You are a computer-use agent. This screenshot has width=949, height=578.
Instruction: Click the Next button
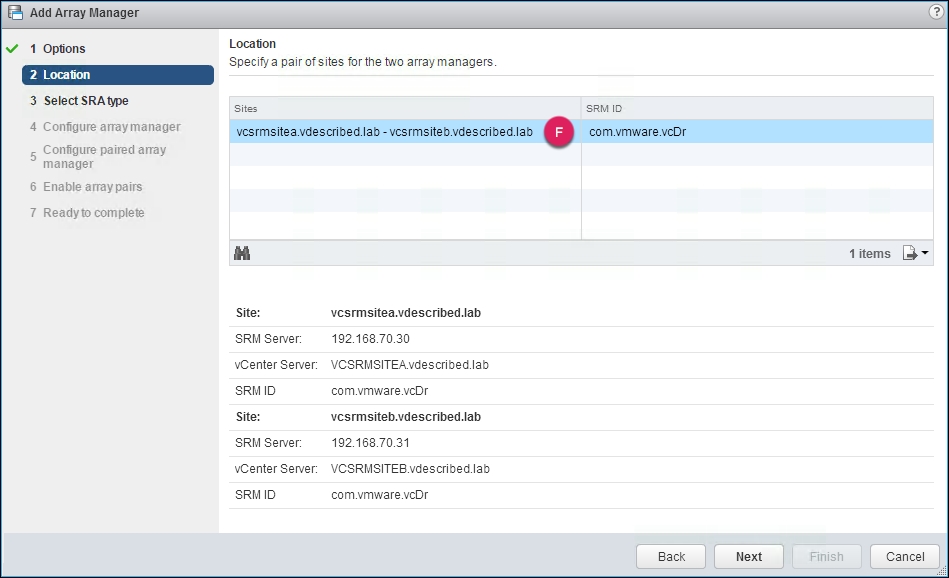click(748, 556)
